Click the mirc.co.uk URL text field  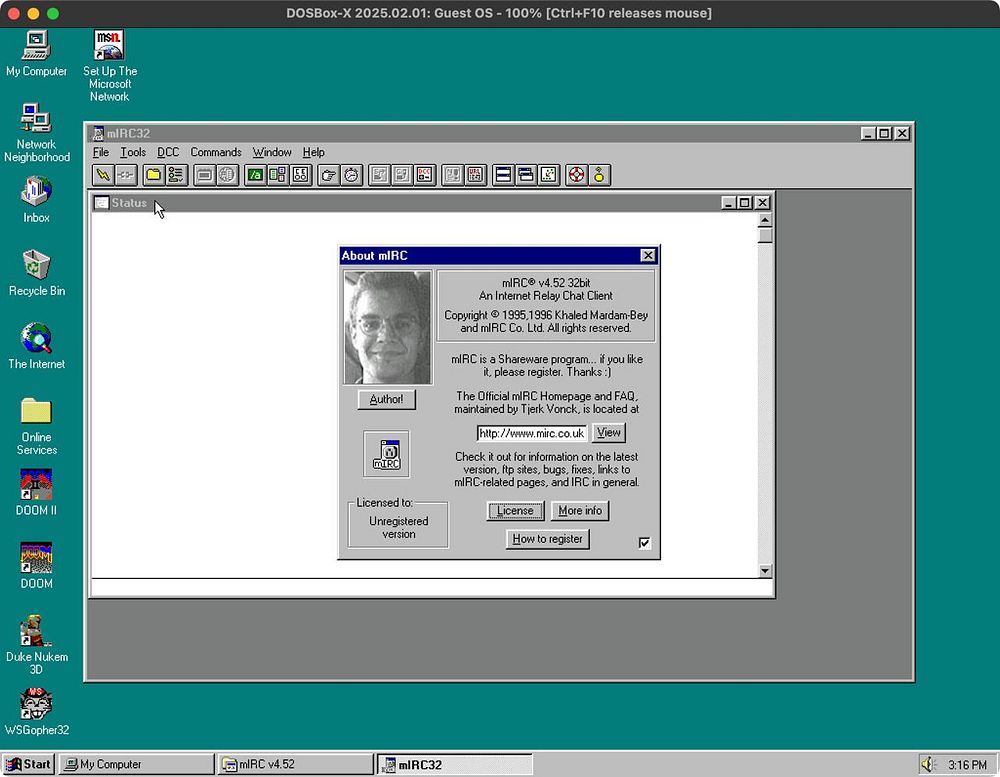pos(531,433)
